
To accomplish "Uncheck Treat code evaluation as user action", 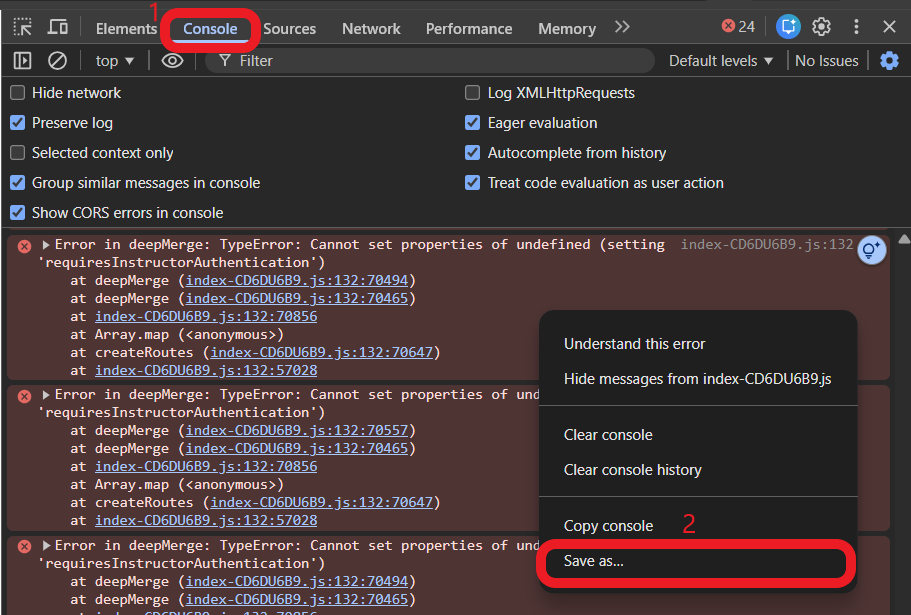I will pyautogui.click(x=472, y=183).
